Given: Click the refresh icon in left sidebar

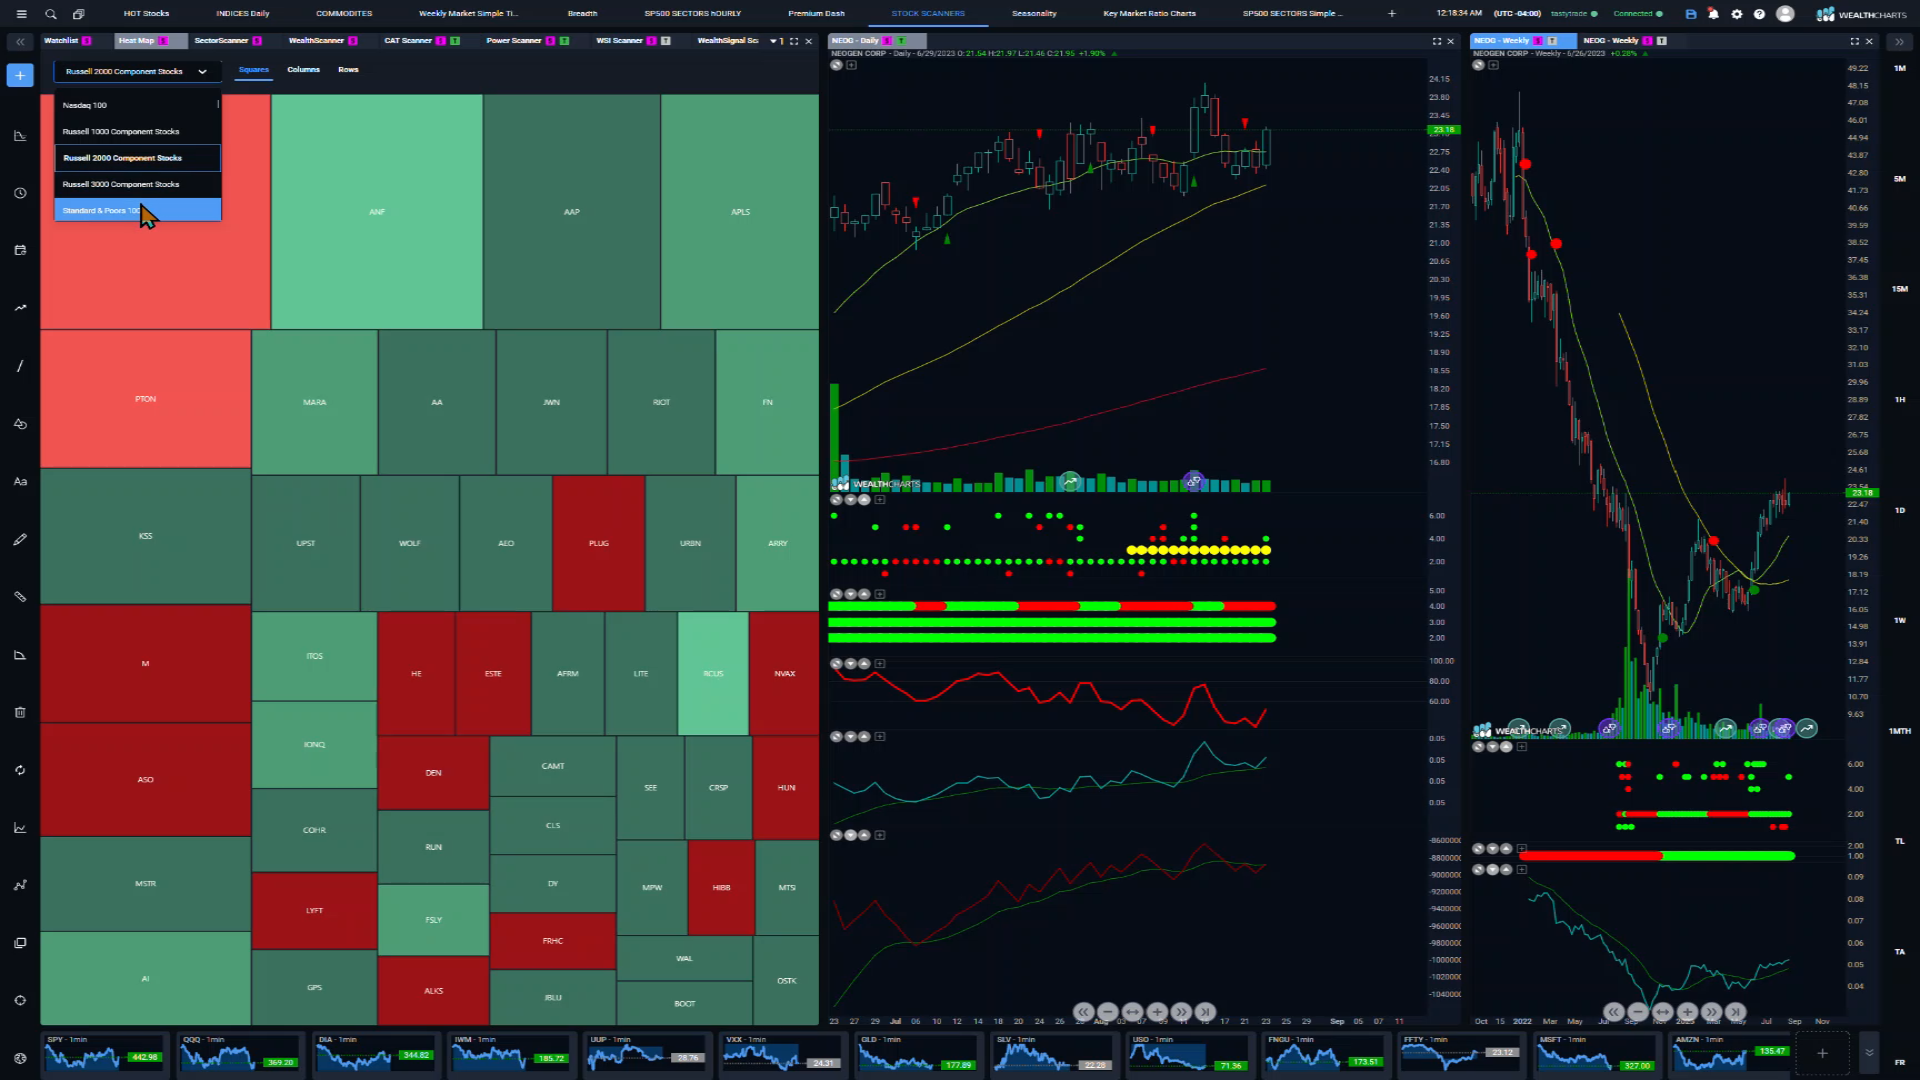Looking at the screenshot, I should (x=20, y=770).
